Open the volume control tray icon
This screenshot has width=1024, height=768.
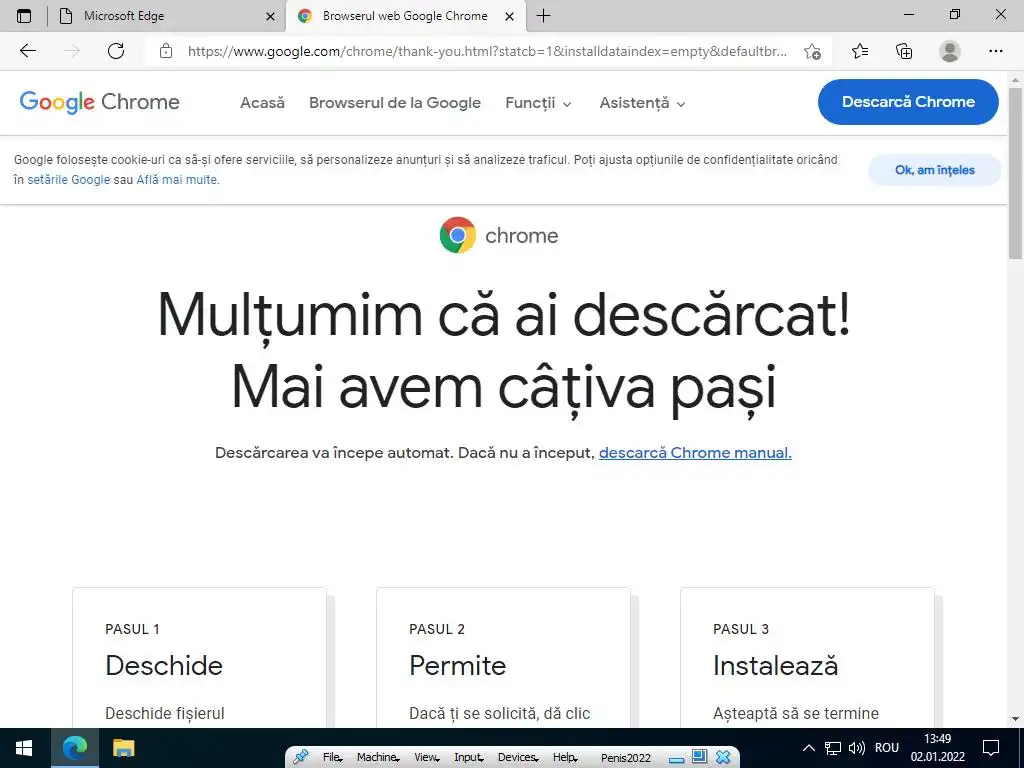tap(856, 748)
